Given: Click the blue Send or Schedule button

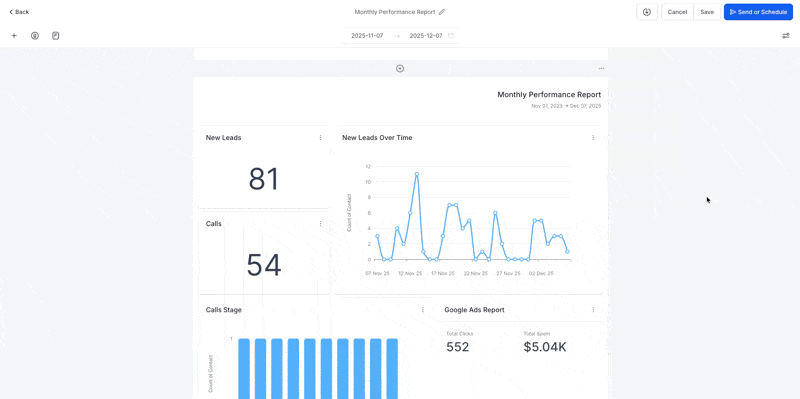Looking at the screenshot, I should coord(758,12).
